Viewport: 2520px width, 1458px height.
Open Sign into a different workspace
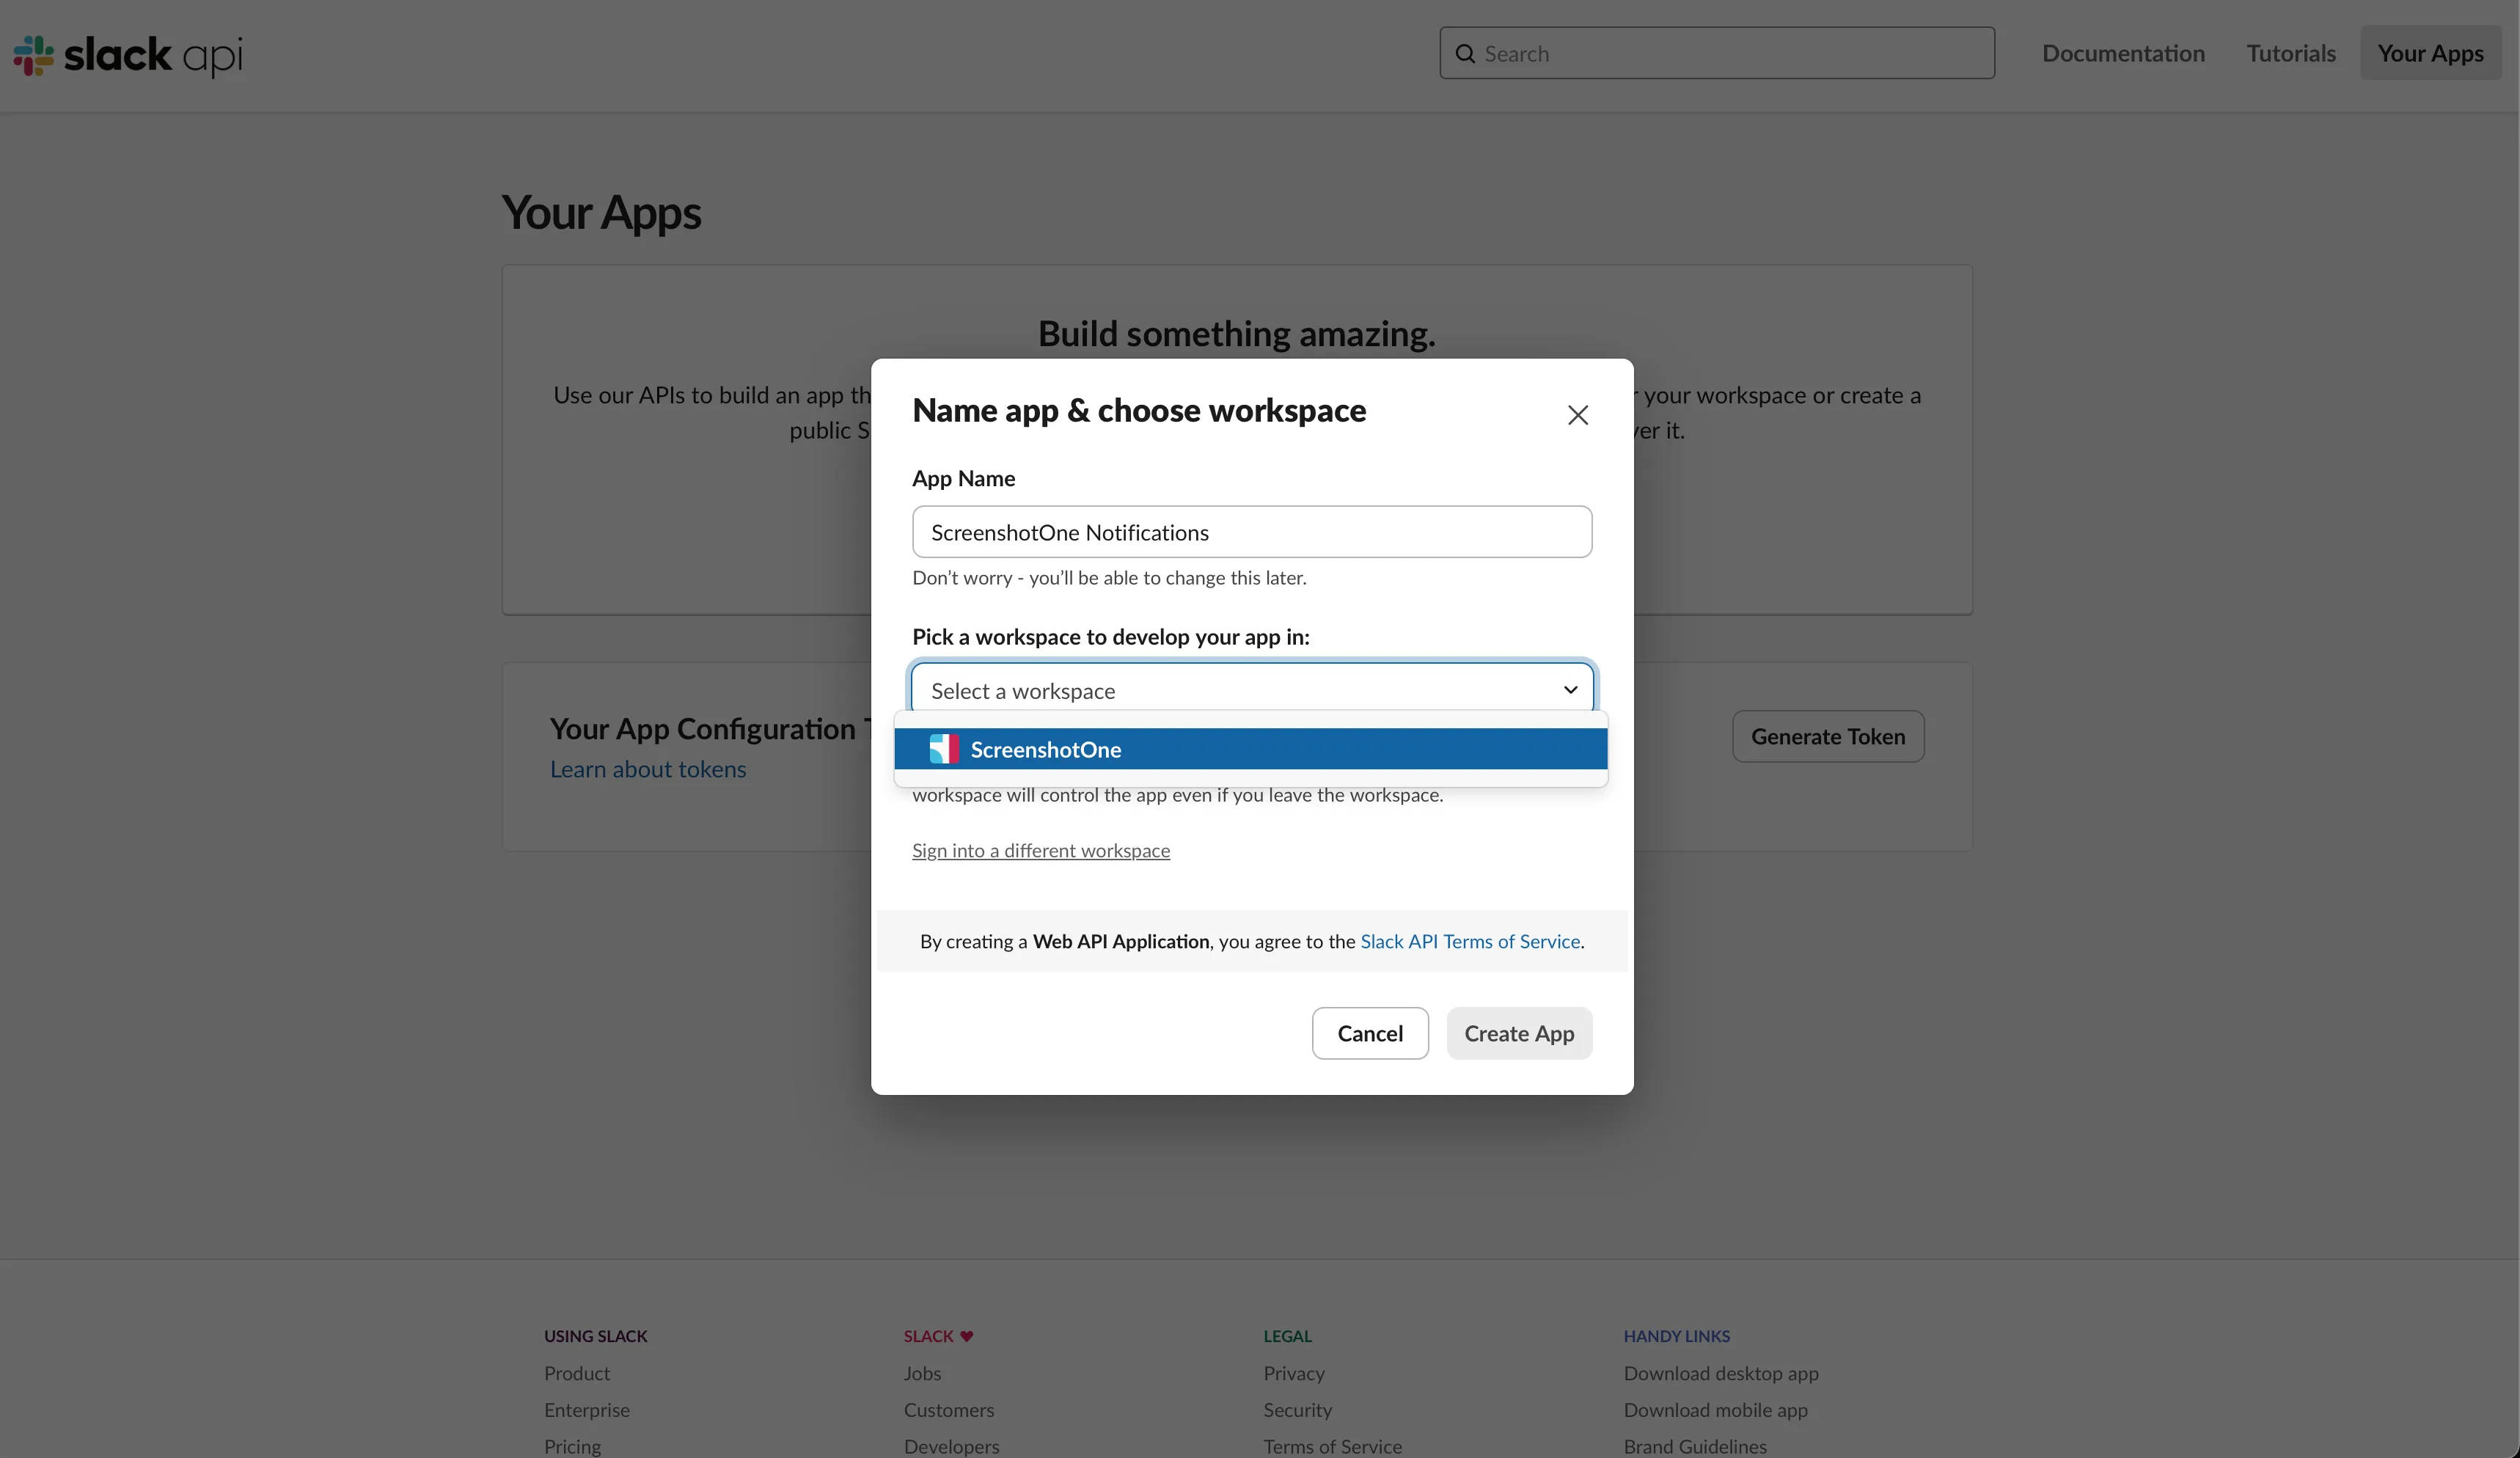tap(1040, 851)
